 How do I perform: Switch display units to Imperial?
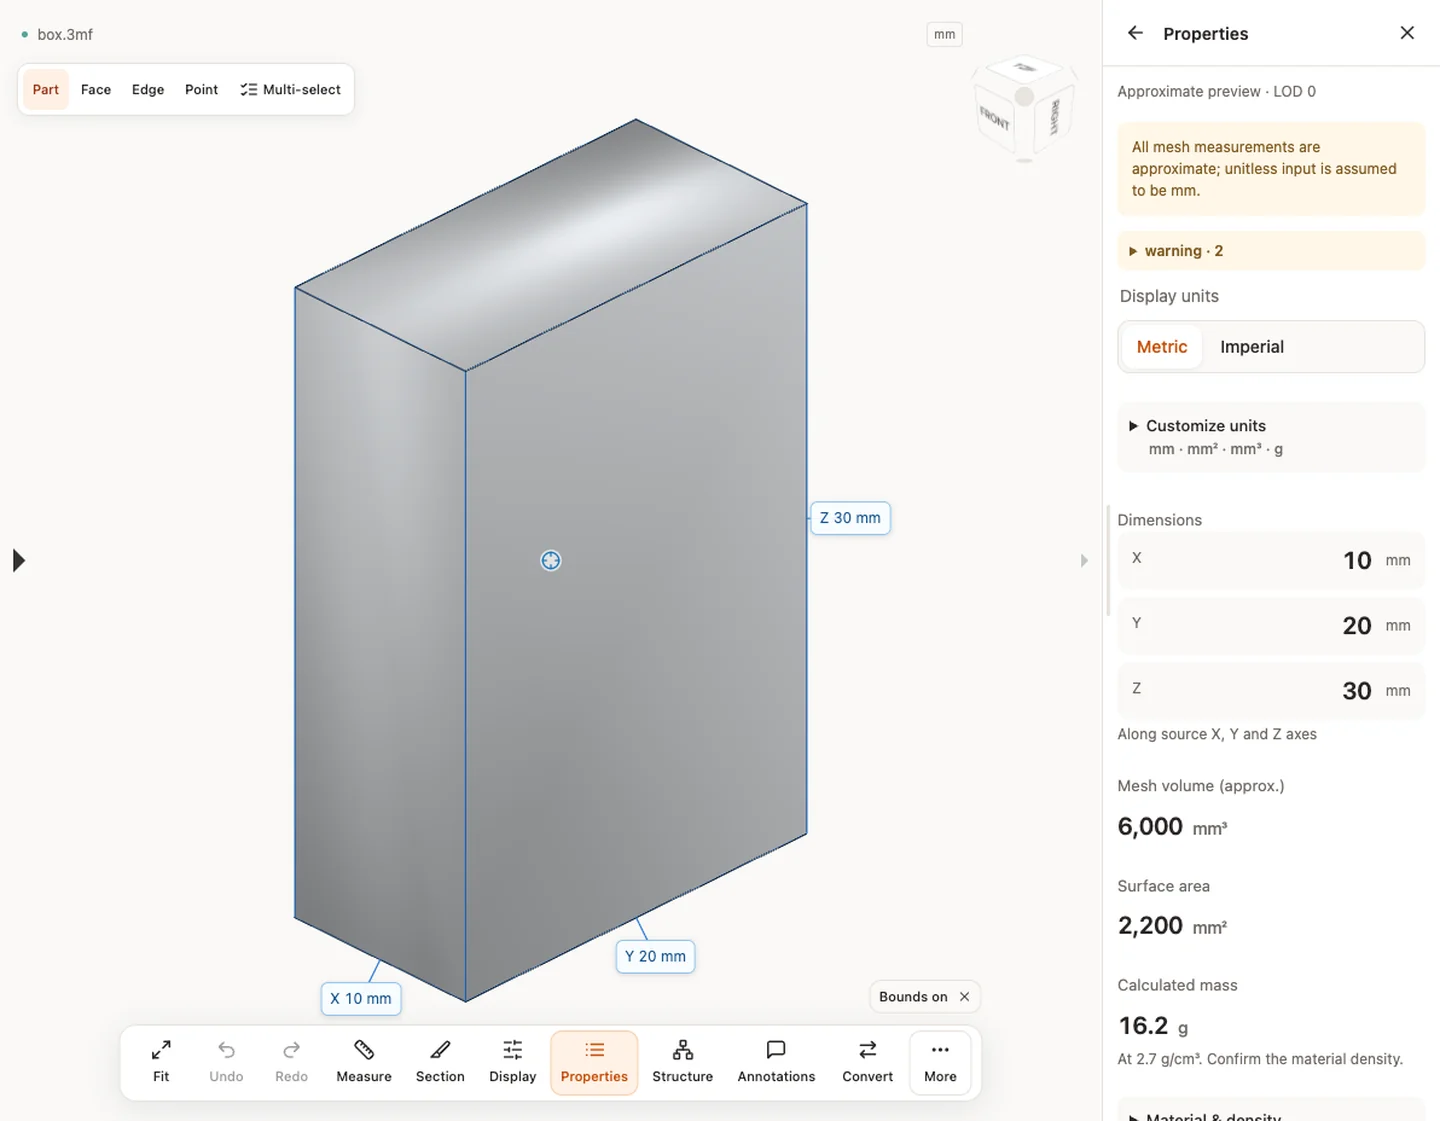[1252, 347]
